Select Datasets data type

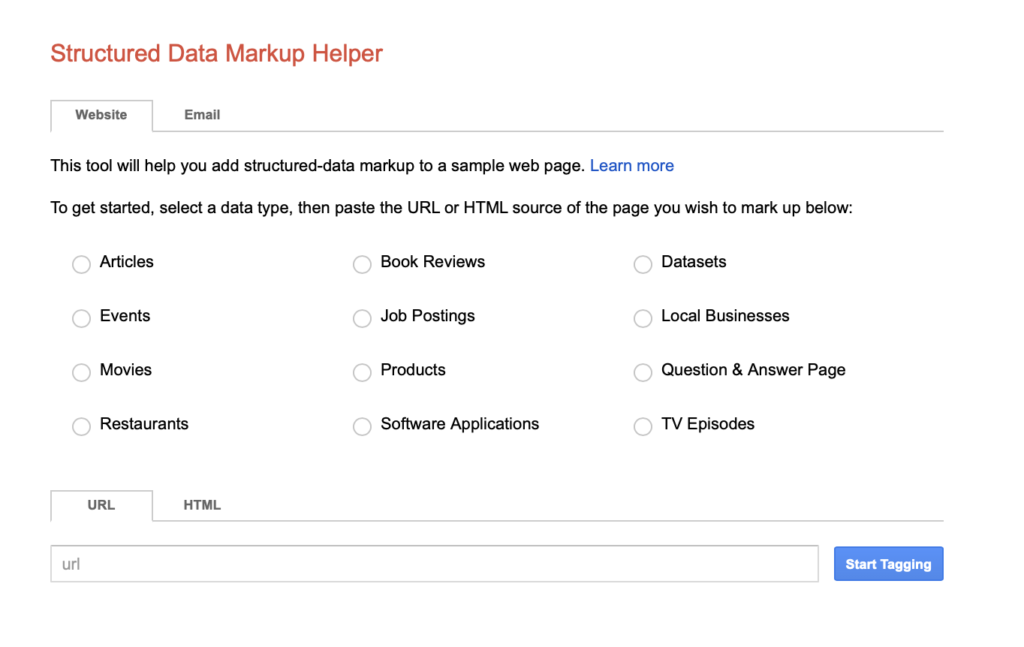pyautogui.click(x=643, y=264)
